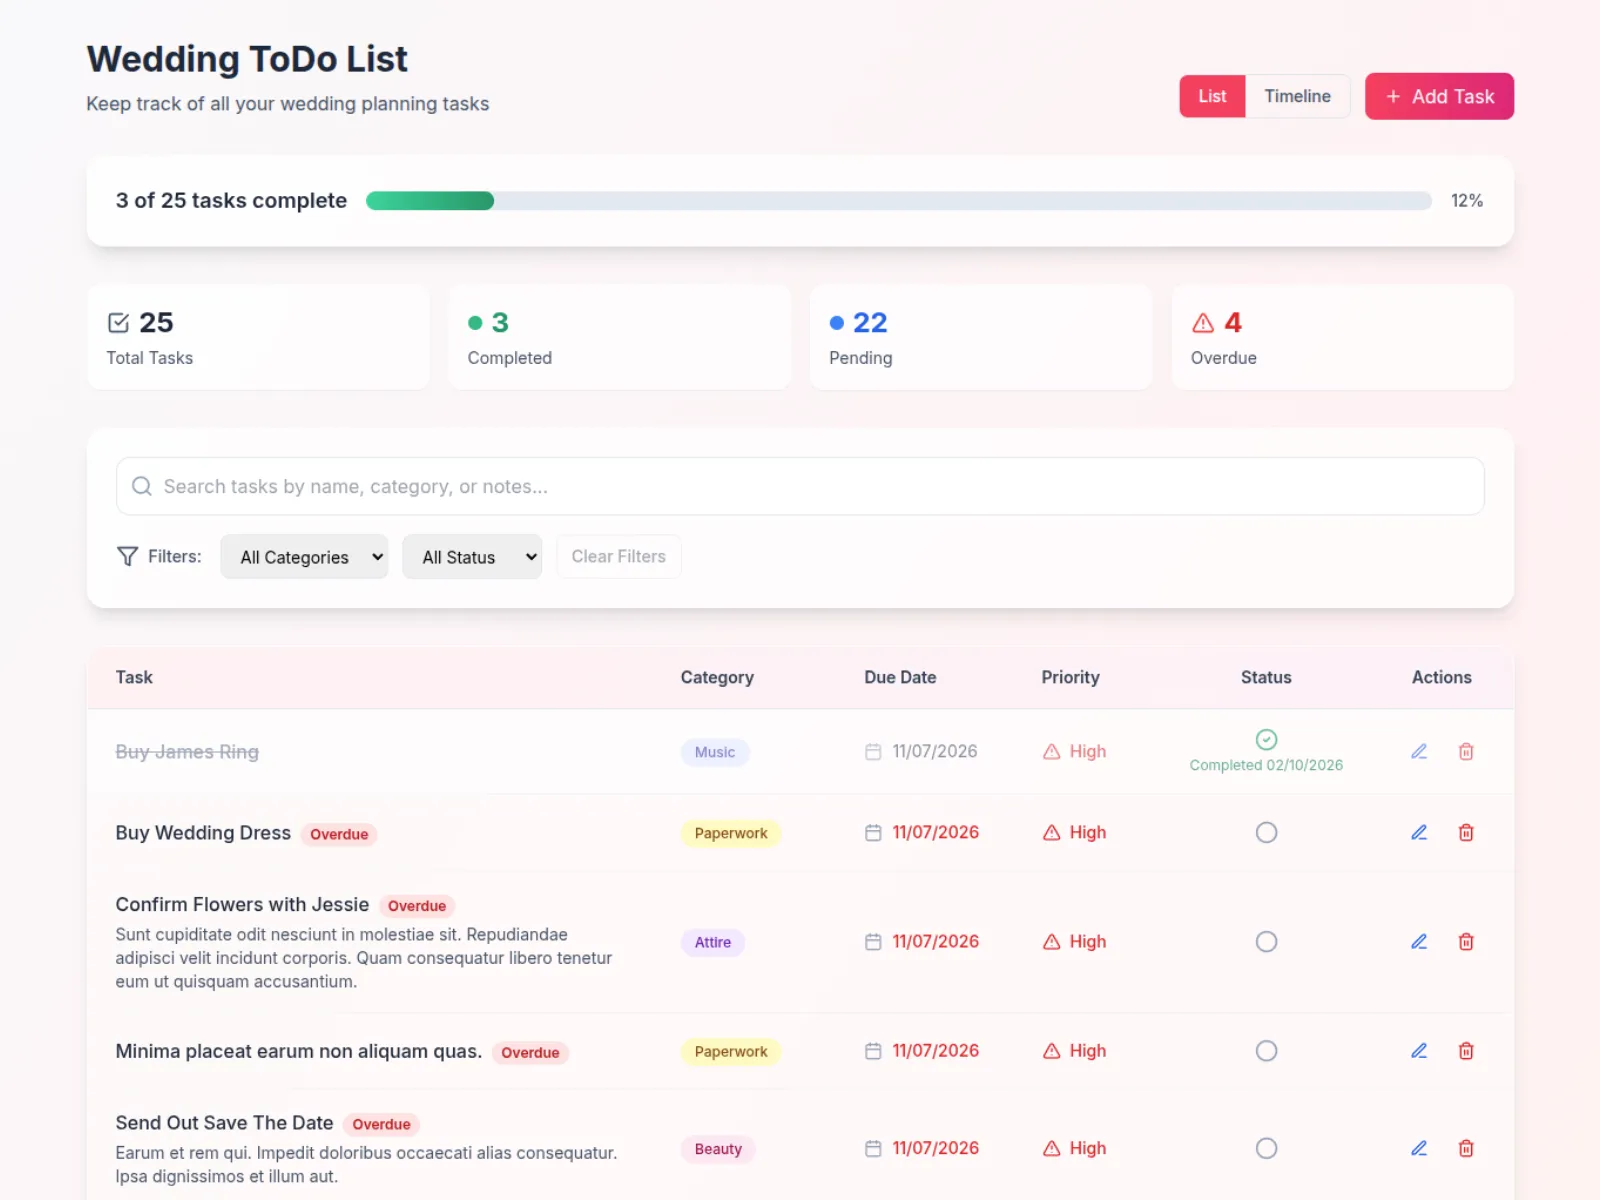The height and width of the screenshot is (1200, 1600).
Task: Mark Minima placeat earum task complete
Action: tap(1266, 1050)
